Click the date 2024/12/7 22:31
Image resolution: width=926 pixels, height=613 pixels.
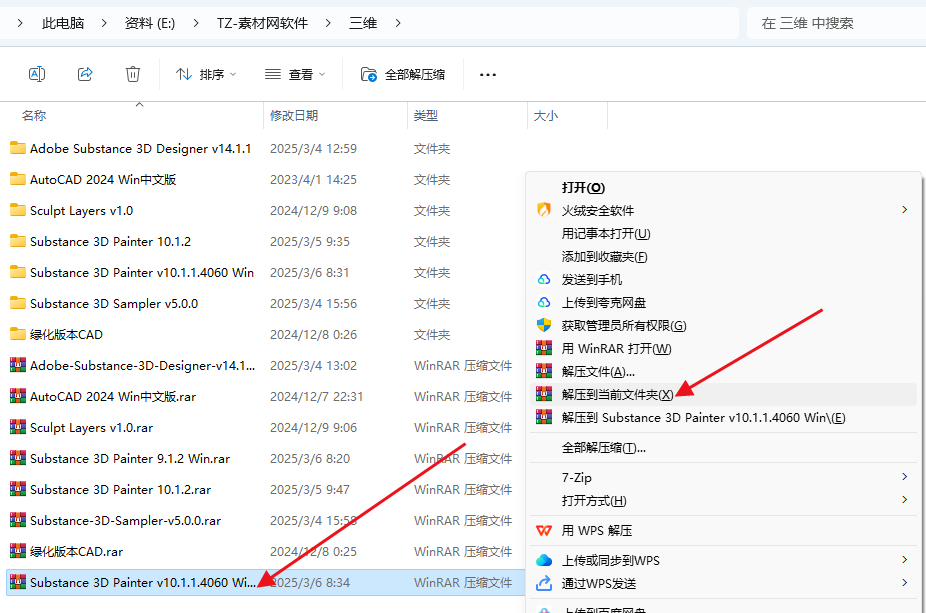point(316,396)
